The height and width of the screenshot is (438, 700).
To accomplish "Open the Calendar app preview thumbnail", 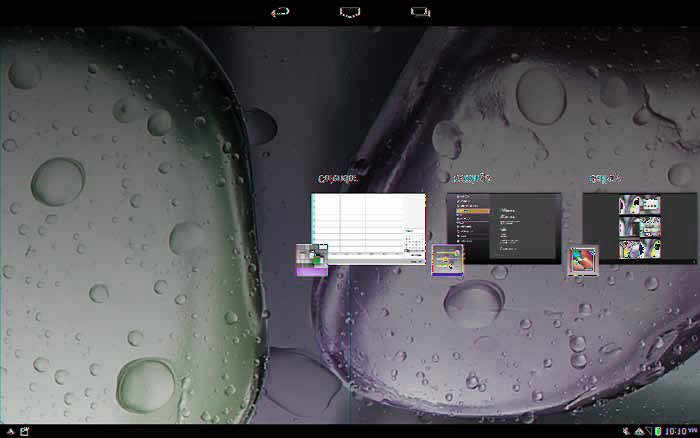I will pyautogui.click(x=368, y=229).
